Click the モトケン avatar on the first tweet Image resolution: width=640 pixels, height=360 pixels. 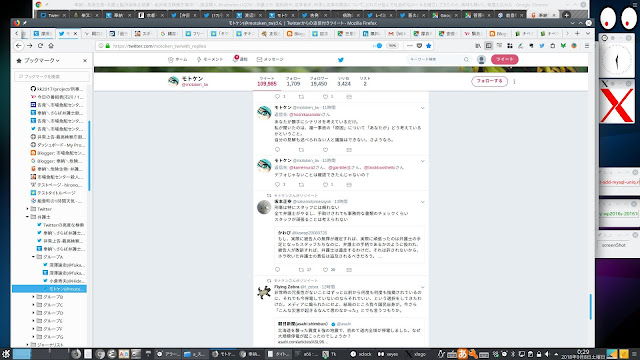(x=264, y=112)
